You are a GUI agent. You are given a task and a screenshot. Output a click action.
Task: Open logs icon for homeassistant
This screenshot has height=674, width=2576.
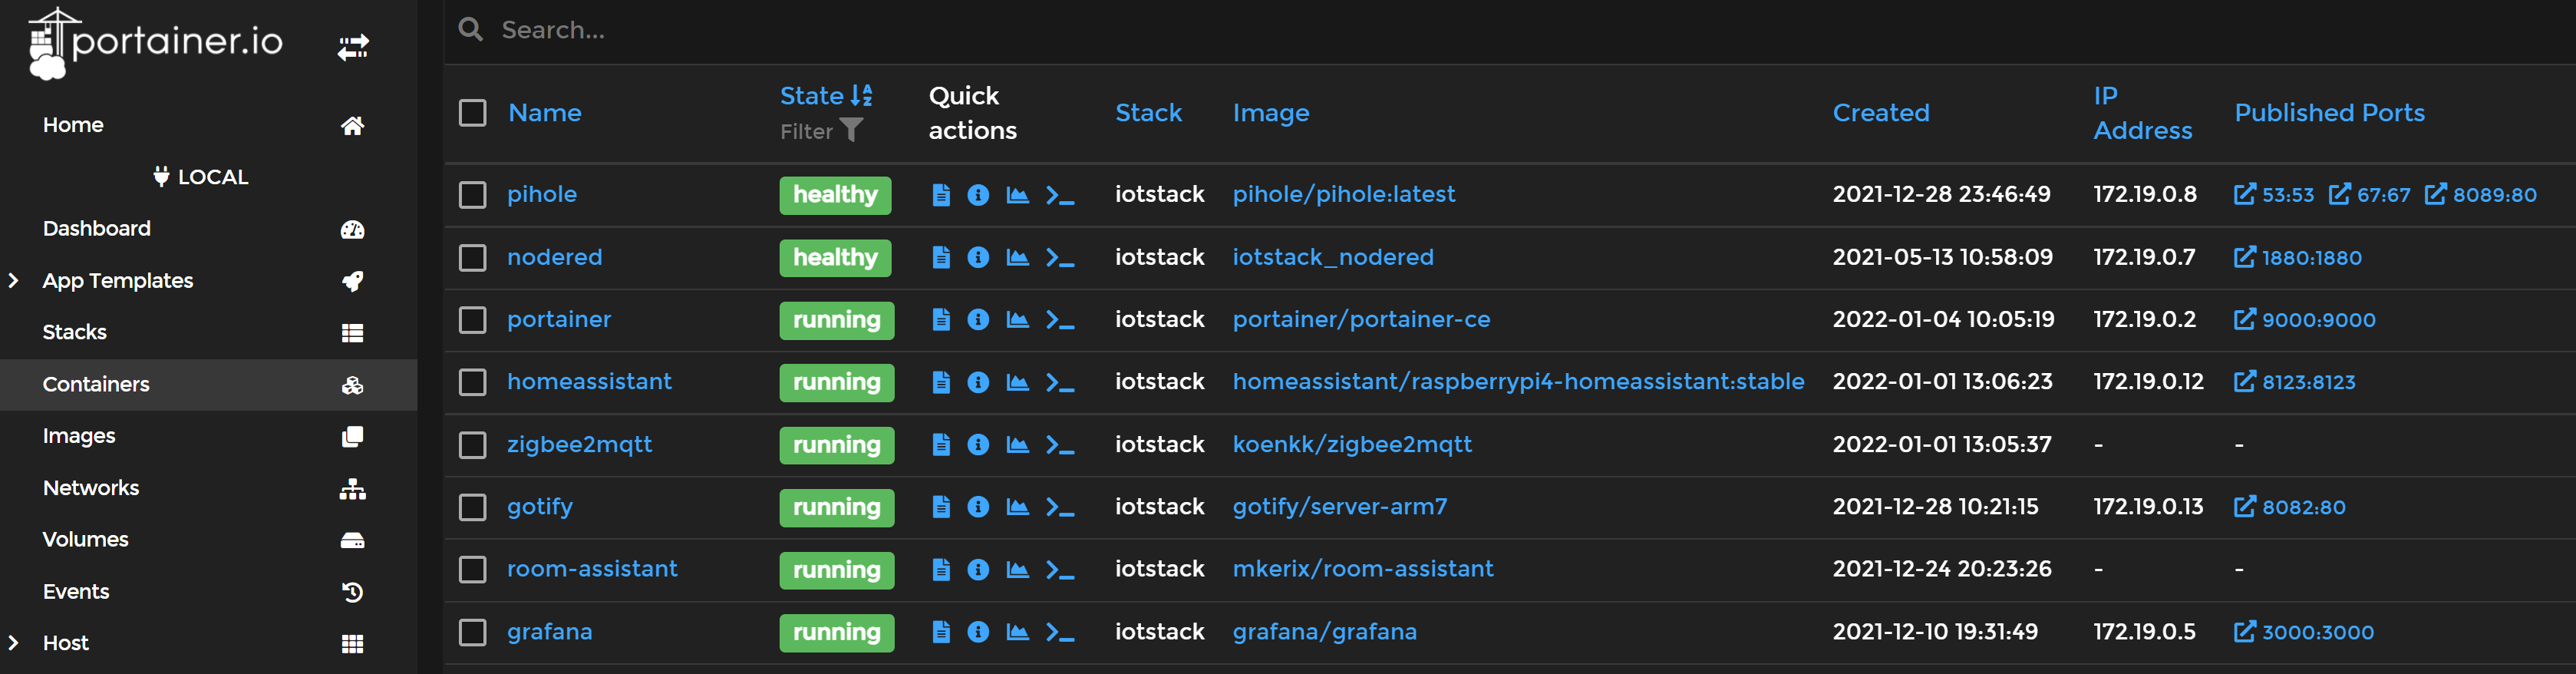[x=940, y=382]
